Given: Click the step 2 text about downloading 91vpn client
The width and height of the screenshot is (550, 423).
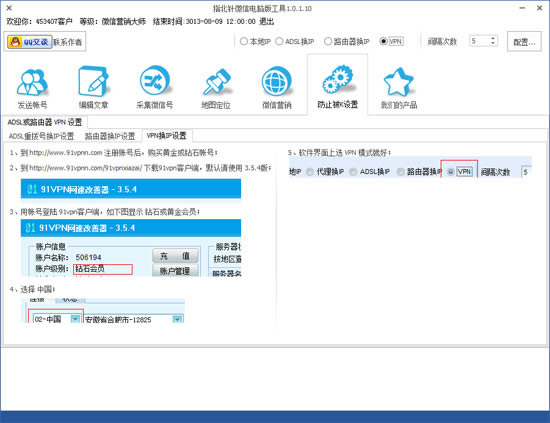Looking at the screenshot, I should pyautogui.click(x=140, y=168).
